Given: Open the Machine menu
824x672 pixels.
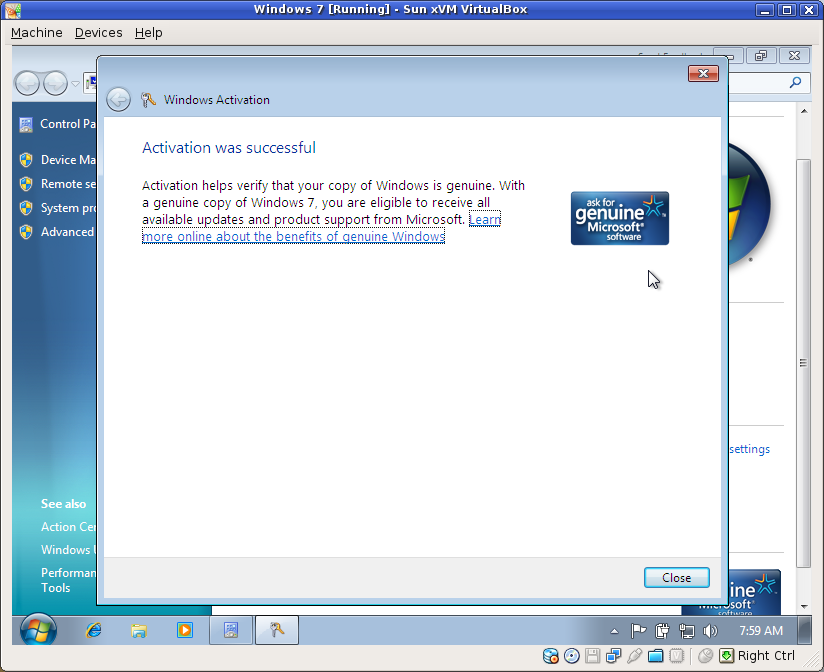Looking at the screenshot, I should pyautogui.click(x=36, y=32).
